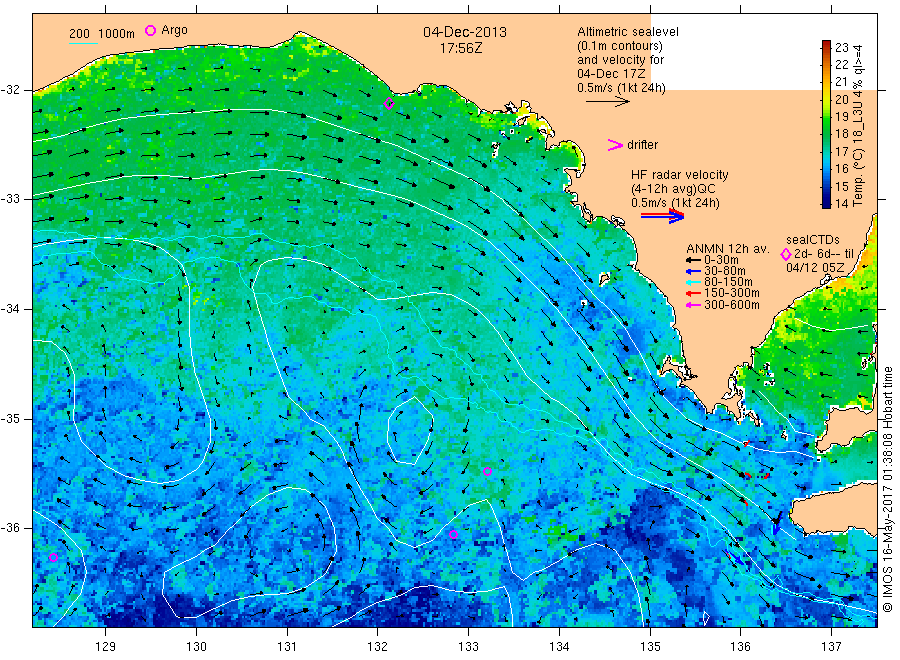
Task: Click the colorbar value 17
Action: pos(841,152)
